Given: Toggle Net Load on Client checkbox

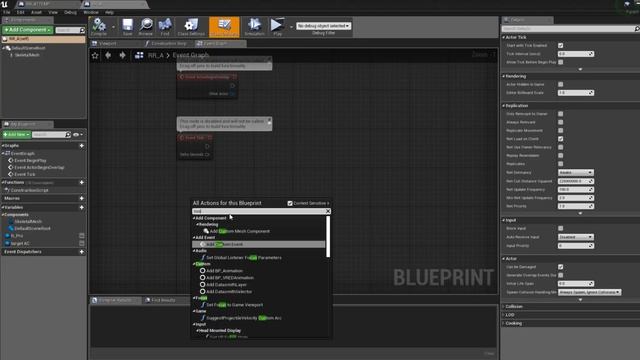Looking at the screenshot, I should pos(560,139).
